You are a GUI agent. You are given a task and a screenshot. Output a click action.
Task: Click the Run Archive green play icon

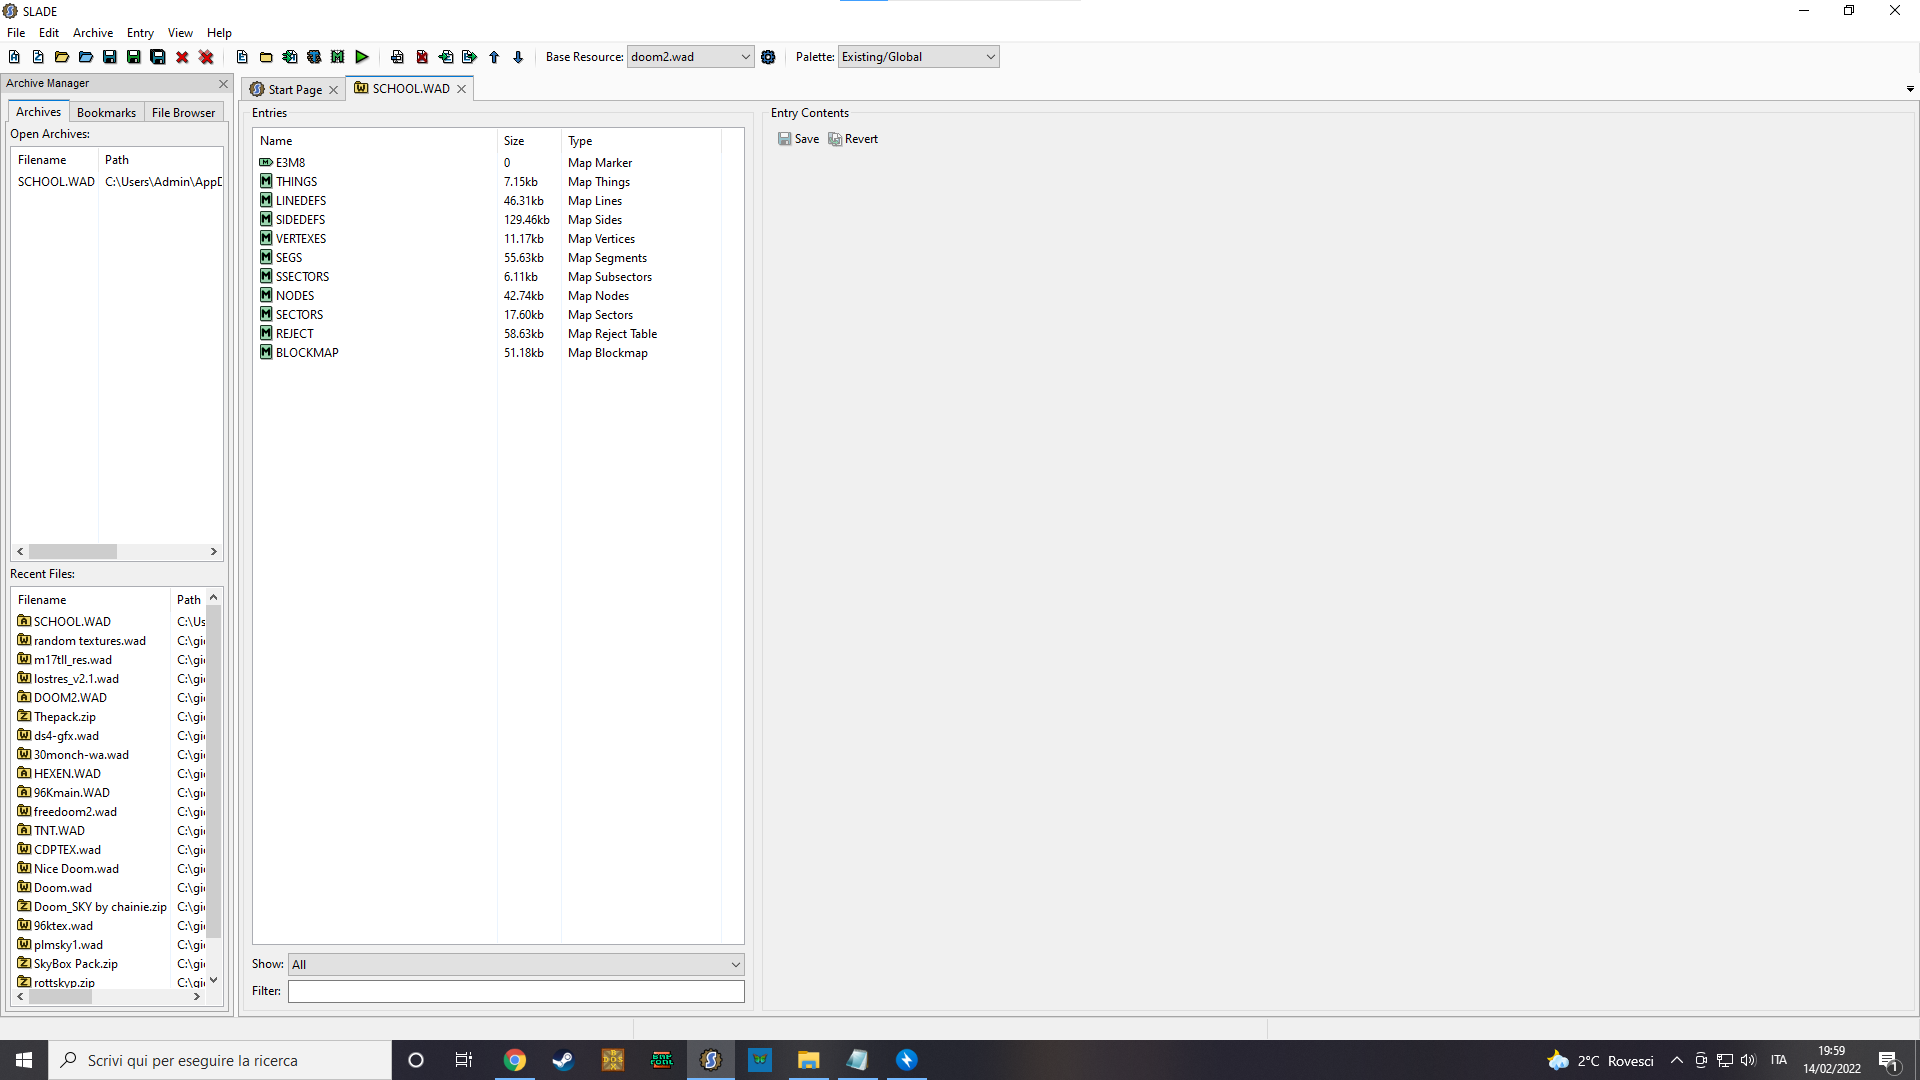coord(362,57)
